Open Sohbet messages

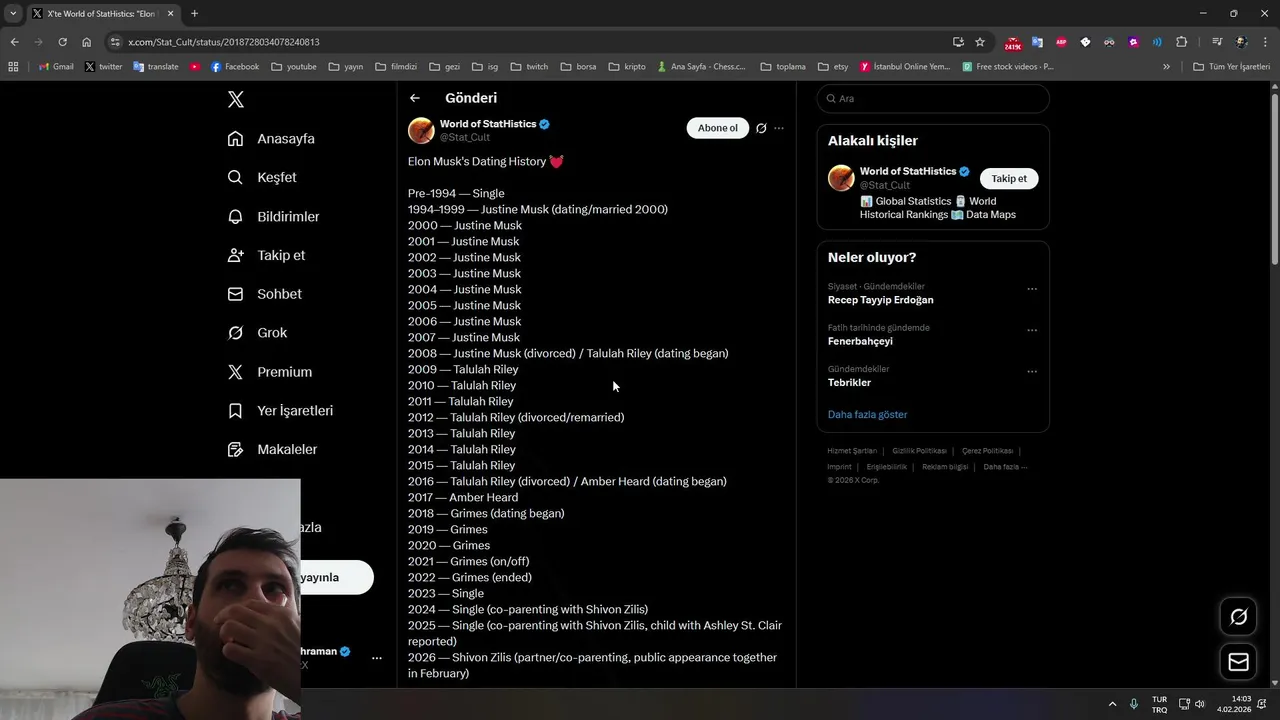[x=264, y=294]
